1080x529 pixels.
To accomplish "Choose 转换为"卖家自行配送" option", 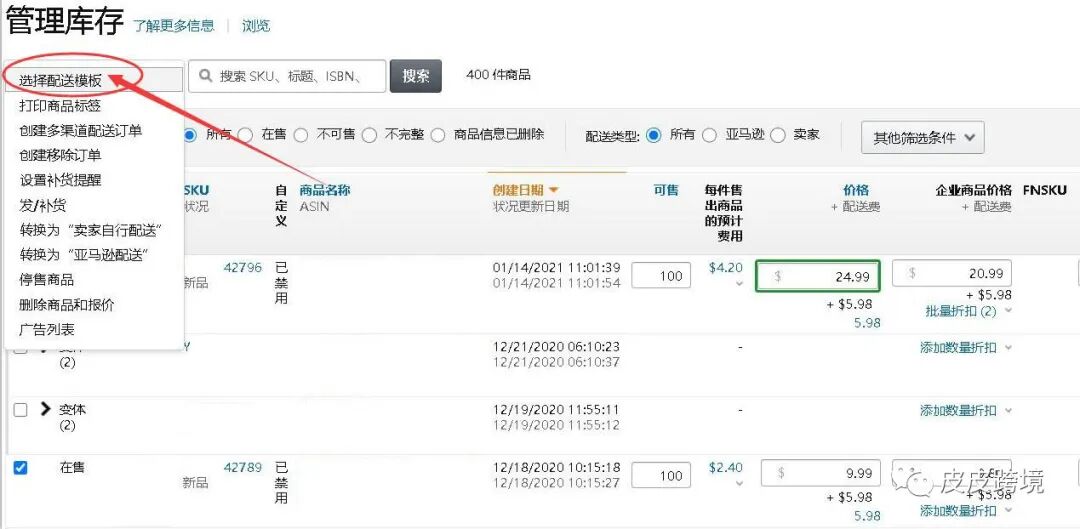I will (91, 230).
